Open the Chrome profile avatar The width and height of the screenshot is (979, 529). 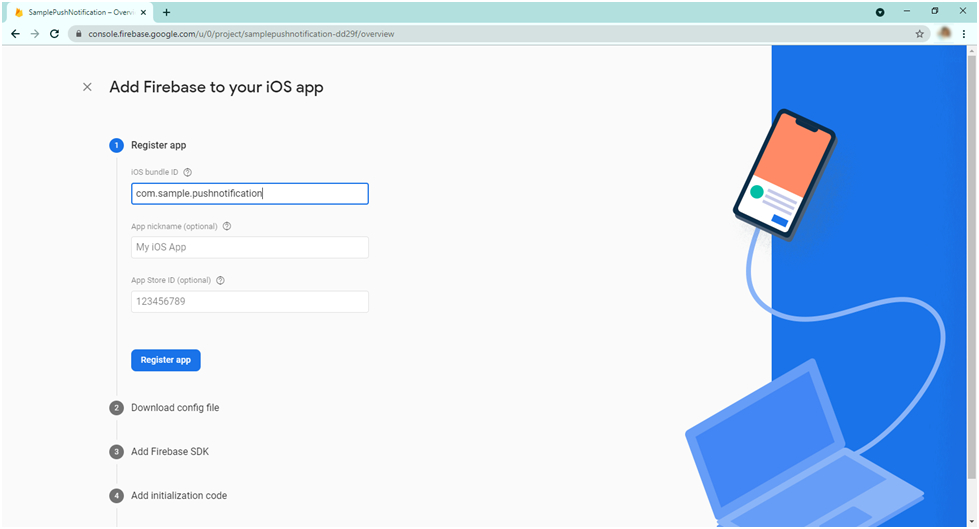(945, 33)
